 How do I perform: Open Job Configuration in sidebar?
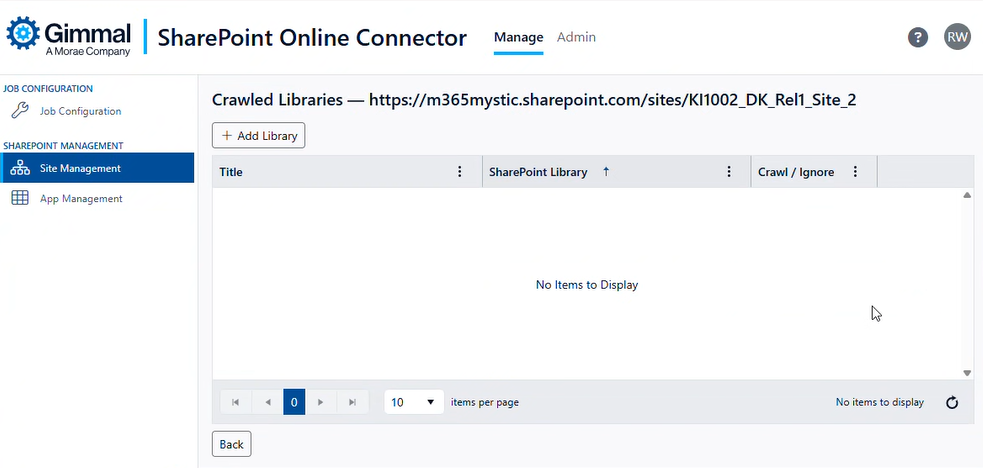[x=80, y=111]
